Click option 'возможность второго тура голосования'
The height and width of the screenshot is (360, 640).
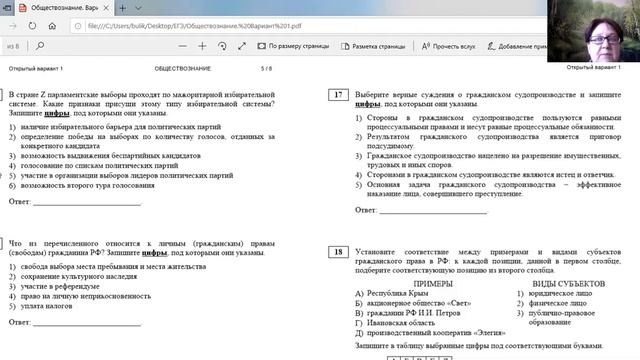click(x=88, y=185)
